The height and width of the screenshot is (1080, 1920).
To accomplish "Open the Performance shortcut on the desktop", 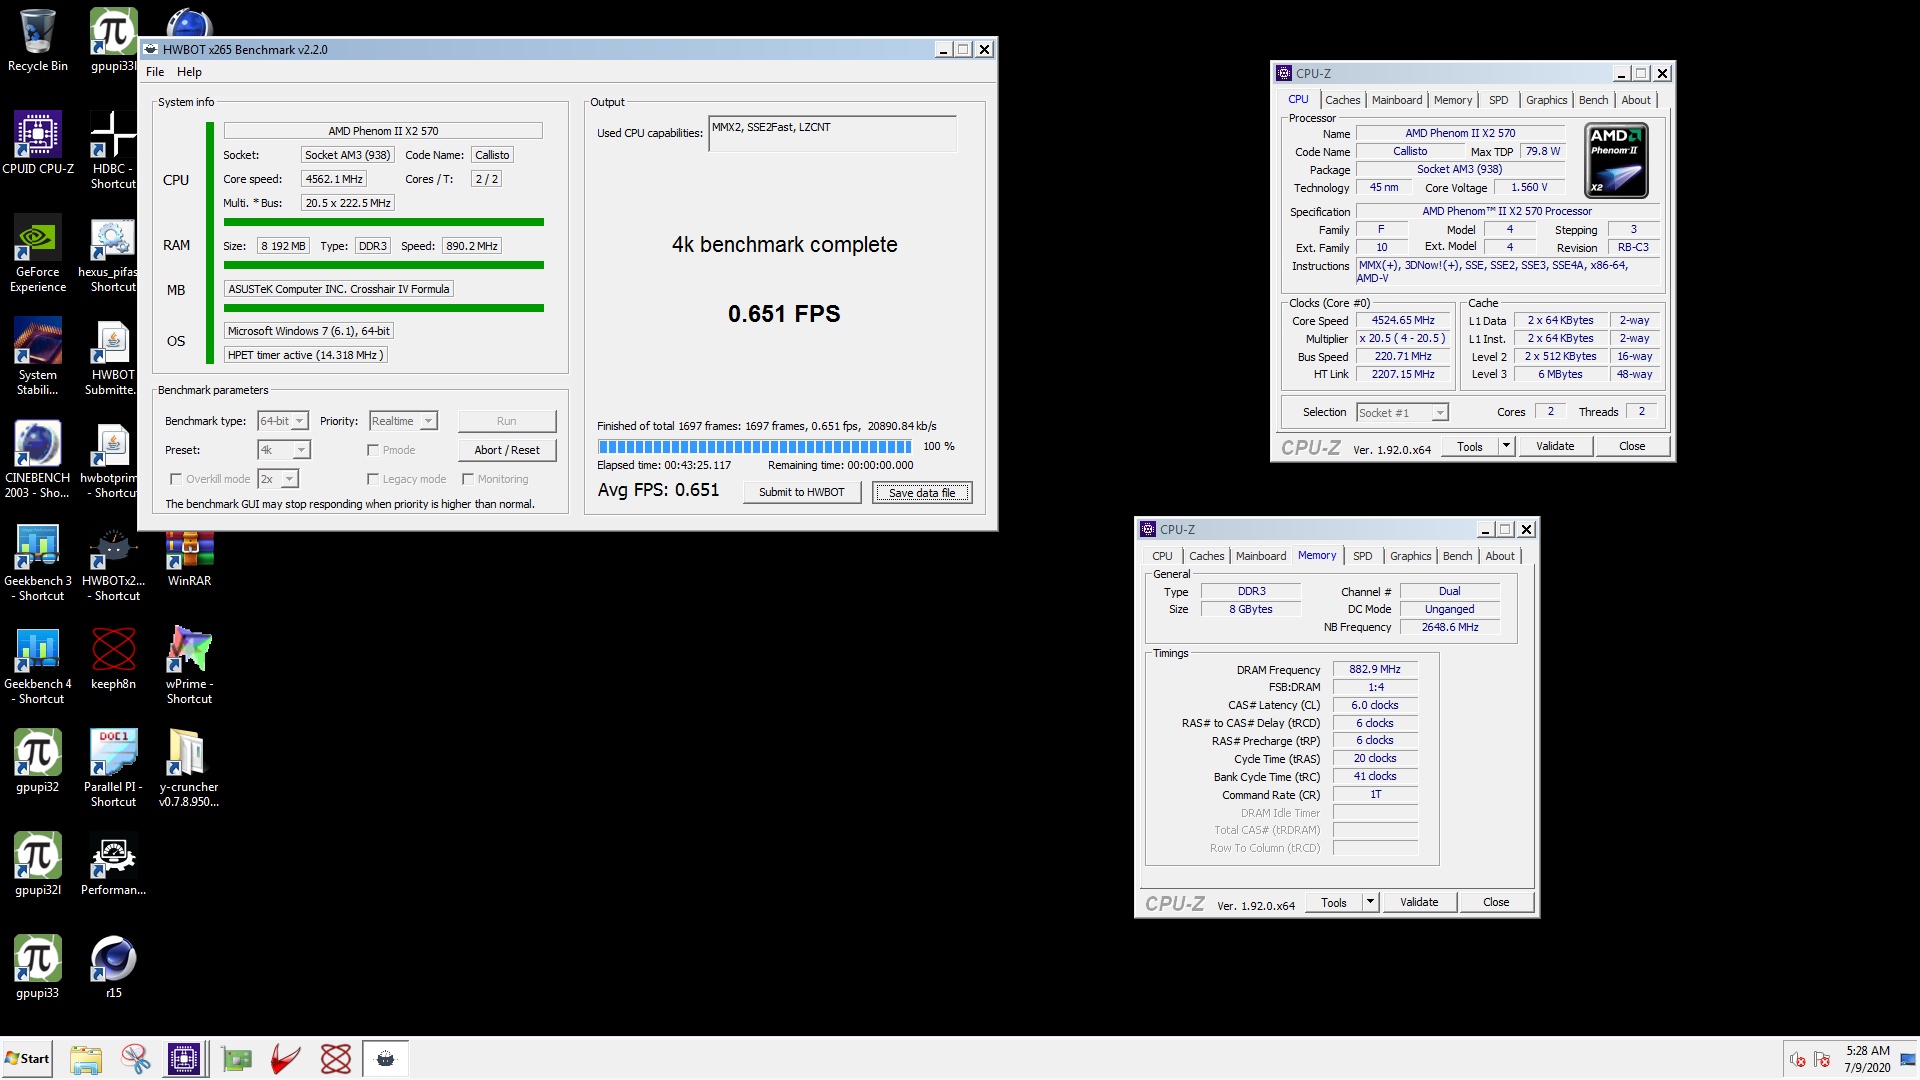I will point(113,863).
